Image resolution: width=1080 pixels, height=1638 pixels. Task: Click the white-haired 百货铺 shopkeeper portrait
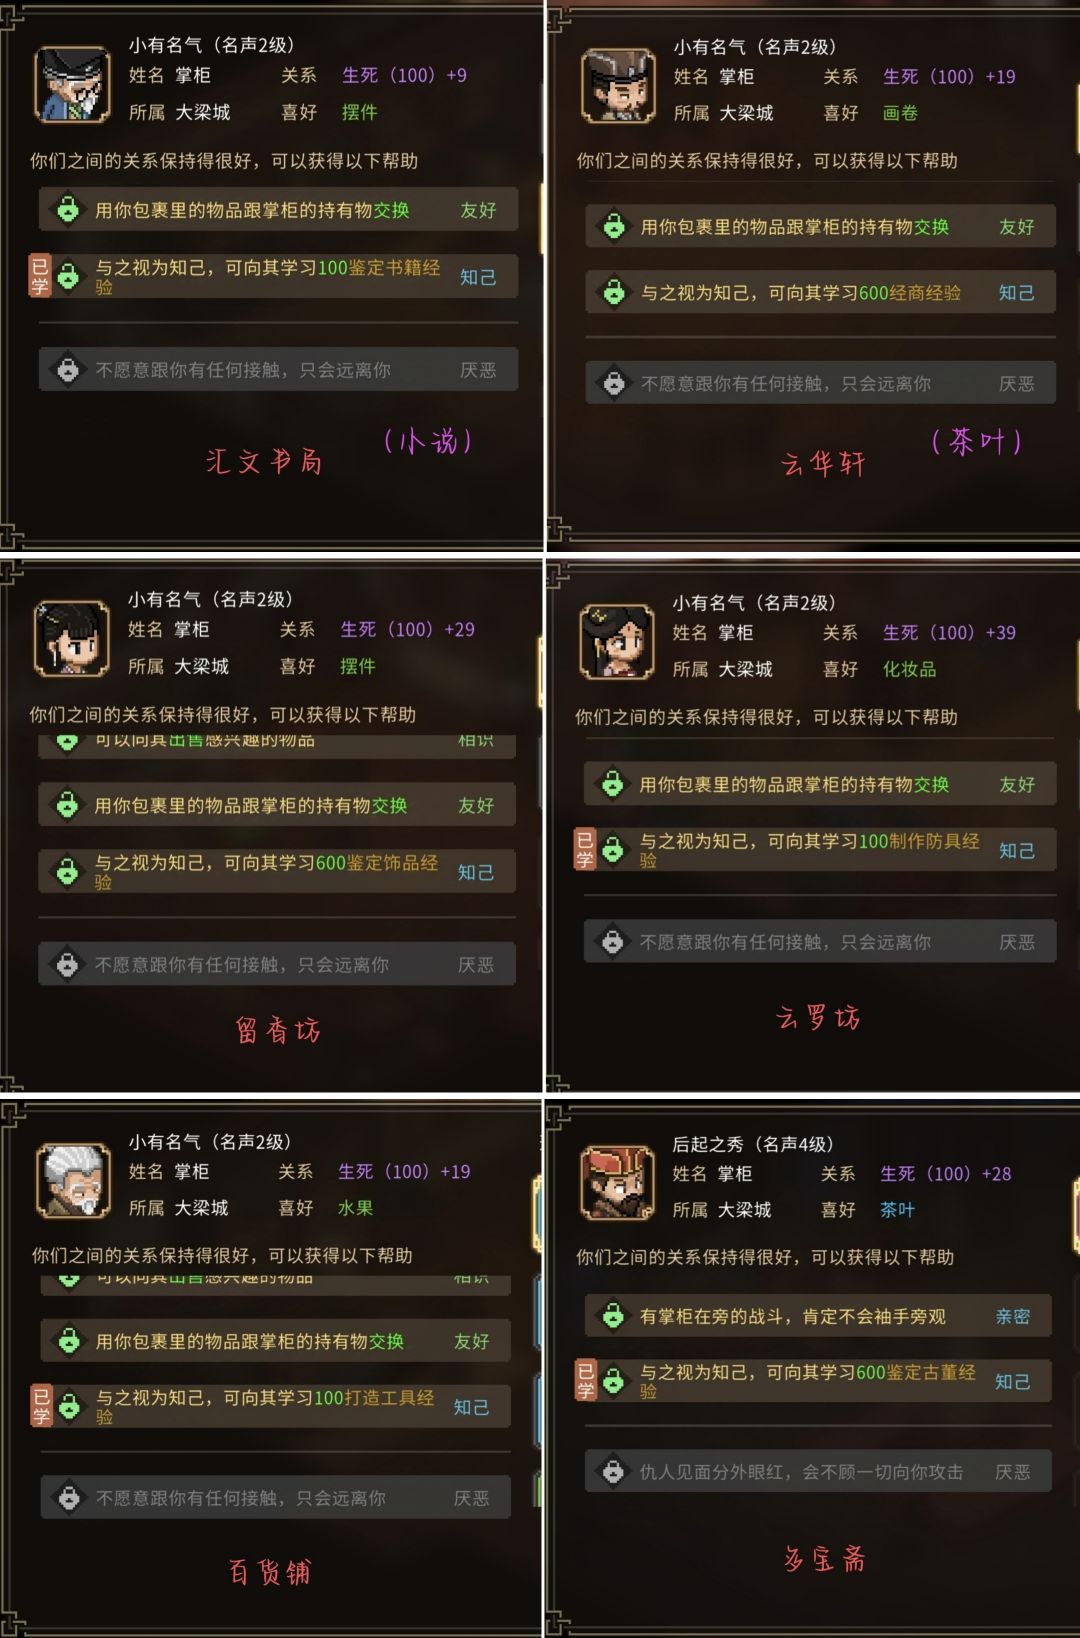coord(73,1180)
